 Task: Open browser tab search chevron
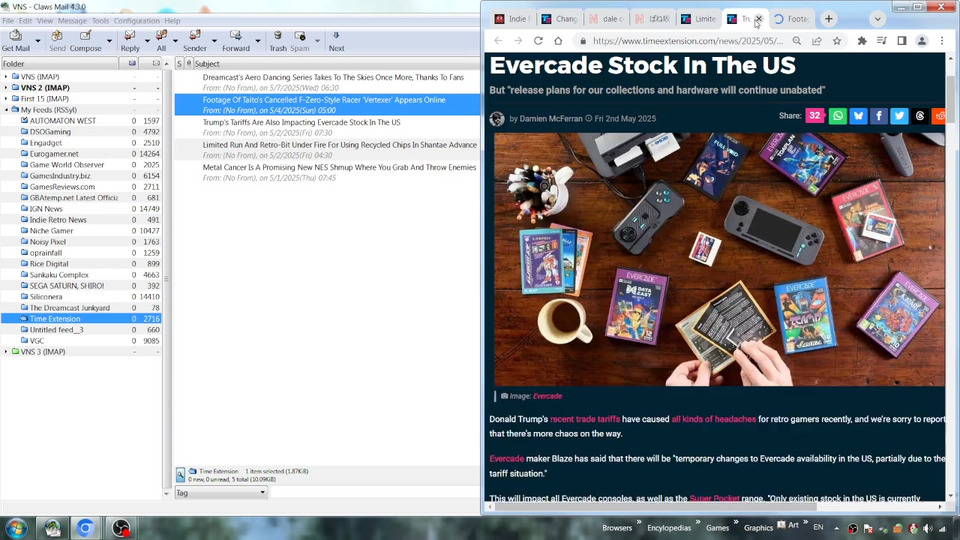[877, 19]
